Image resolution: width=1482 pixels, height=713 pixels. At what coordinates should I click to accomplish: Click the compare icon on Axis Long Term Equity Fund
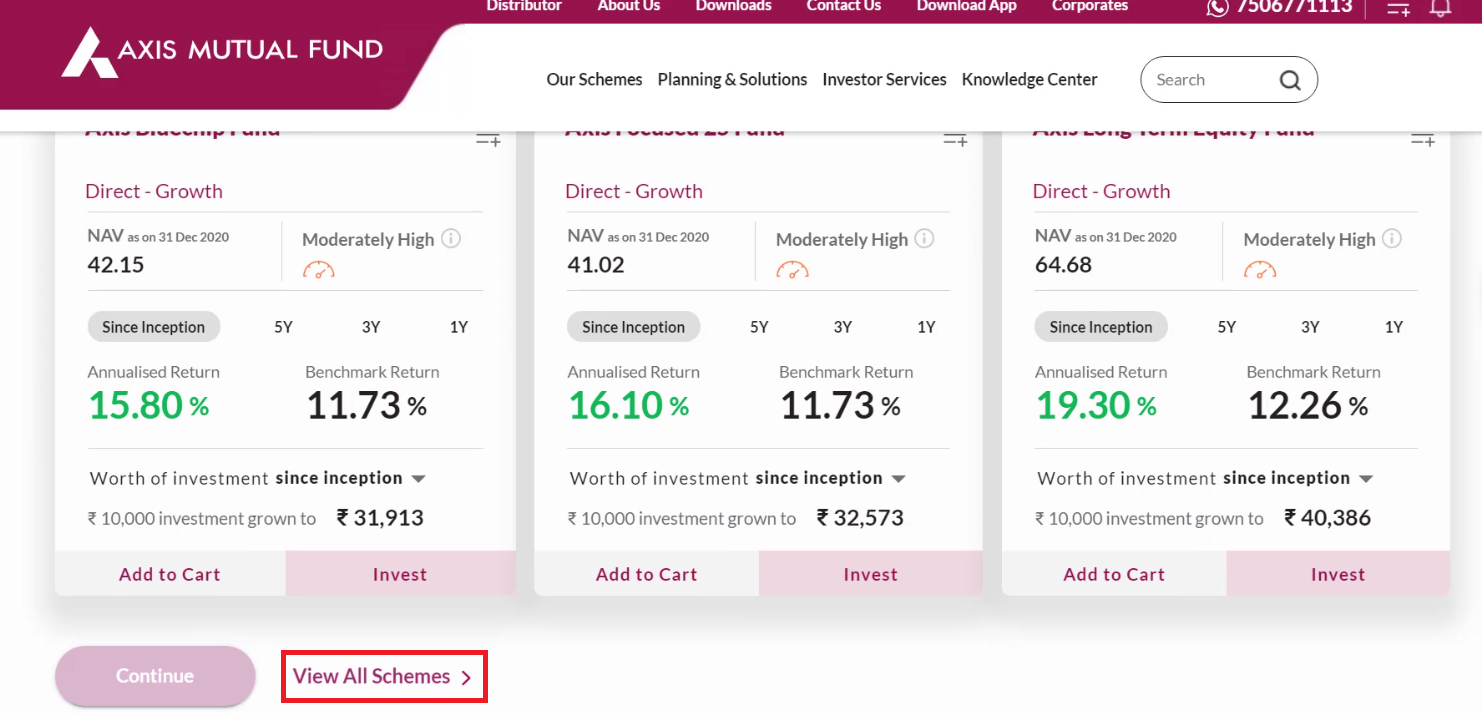(x=1422, y=139)
